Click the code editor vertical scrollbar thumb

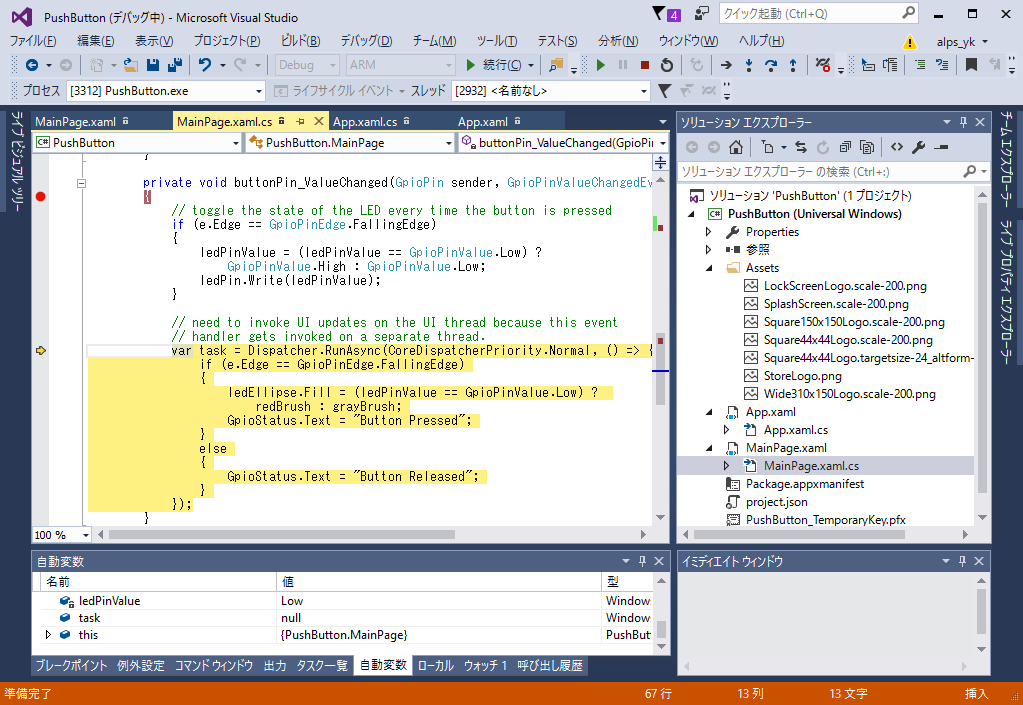660,370
